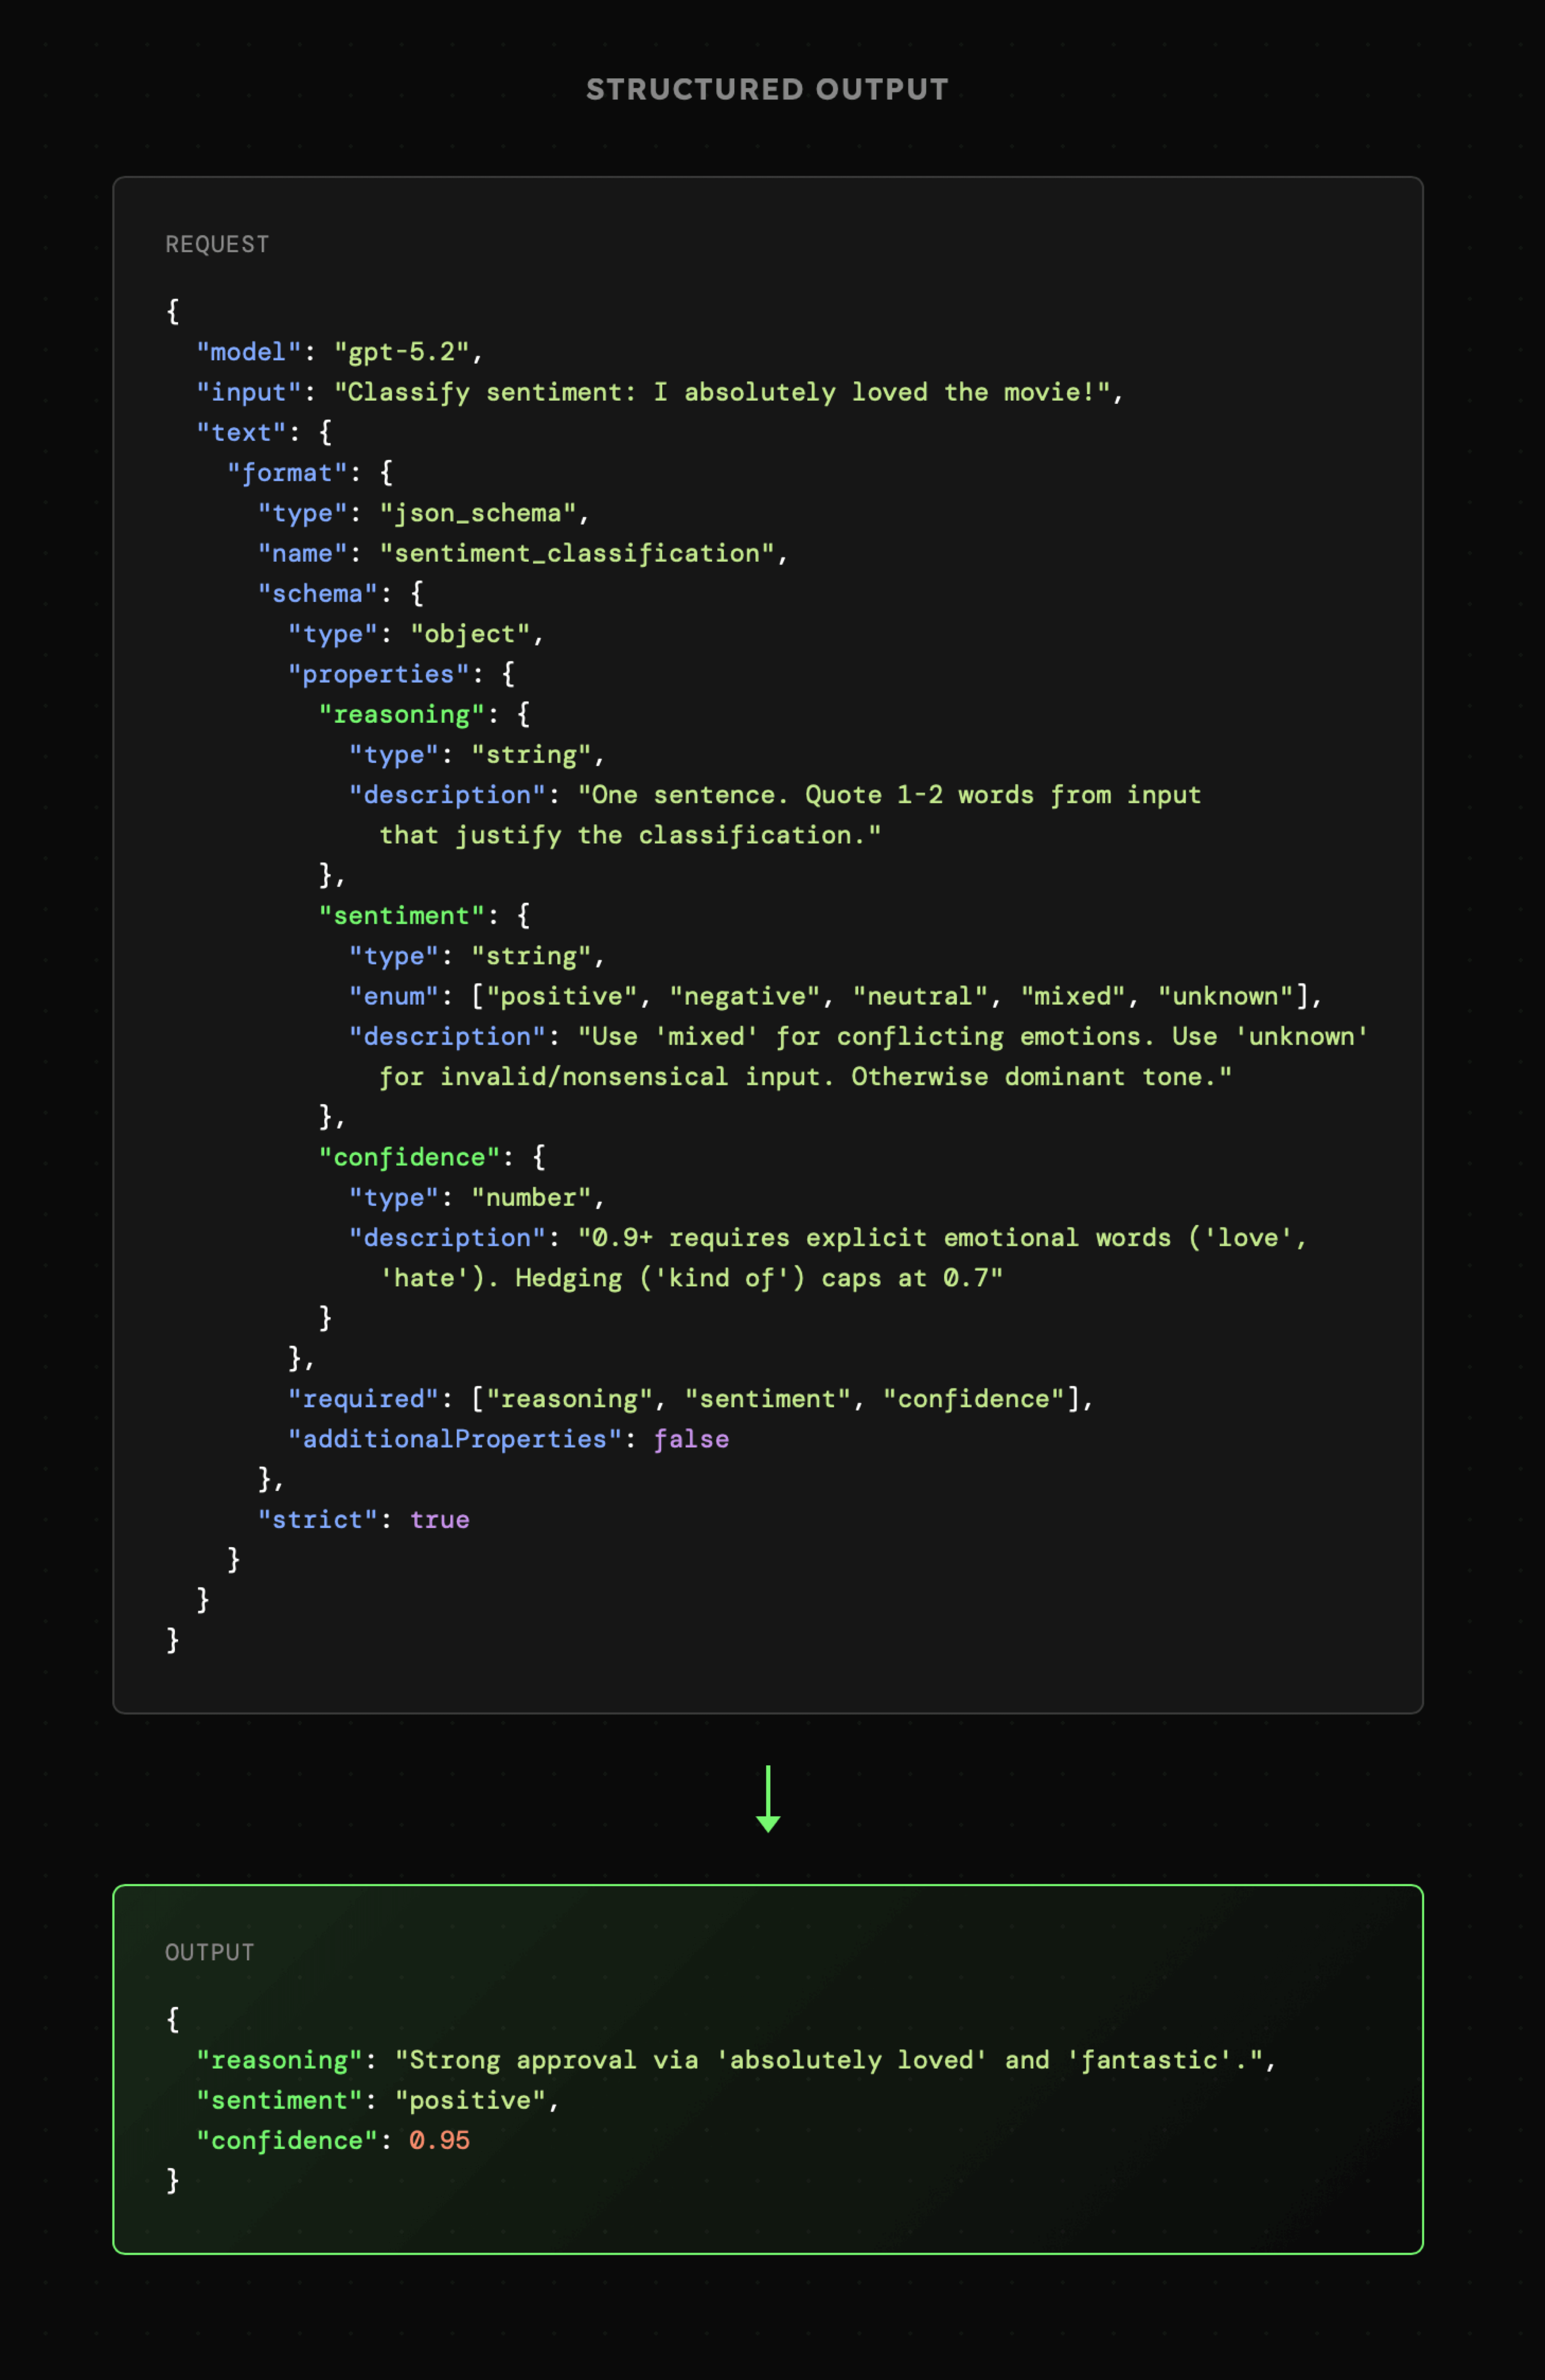Click the "reasoning" key in output panel
This screenshot has width=1545, height=2380.
(279, 2060)
